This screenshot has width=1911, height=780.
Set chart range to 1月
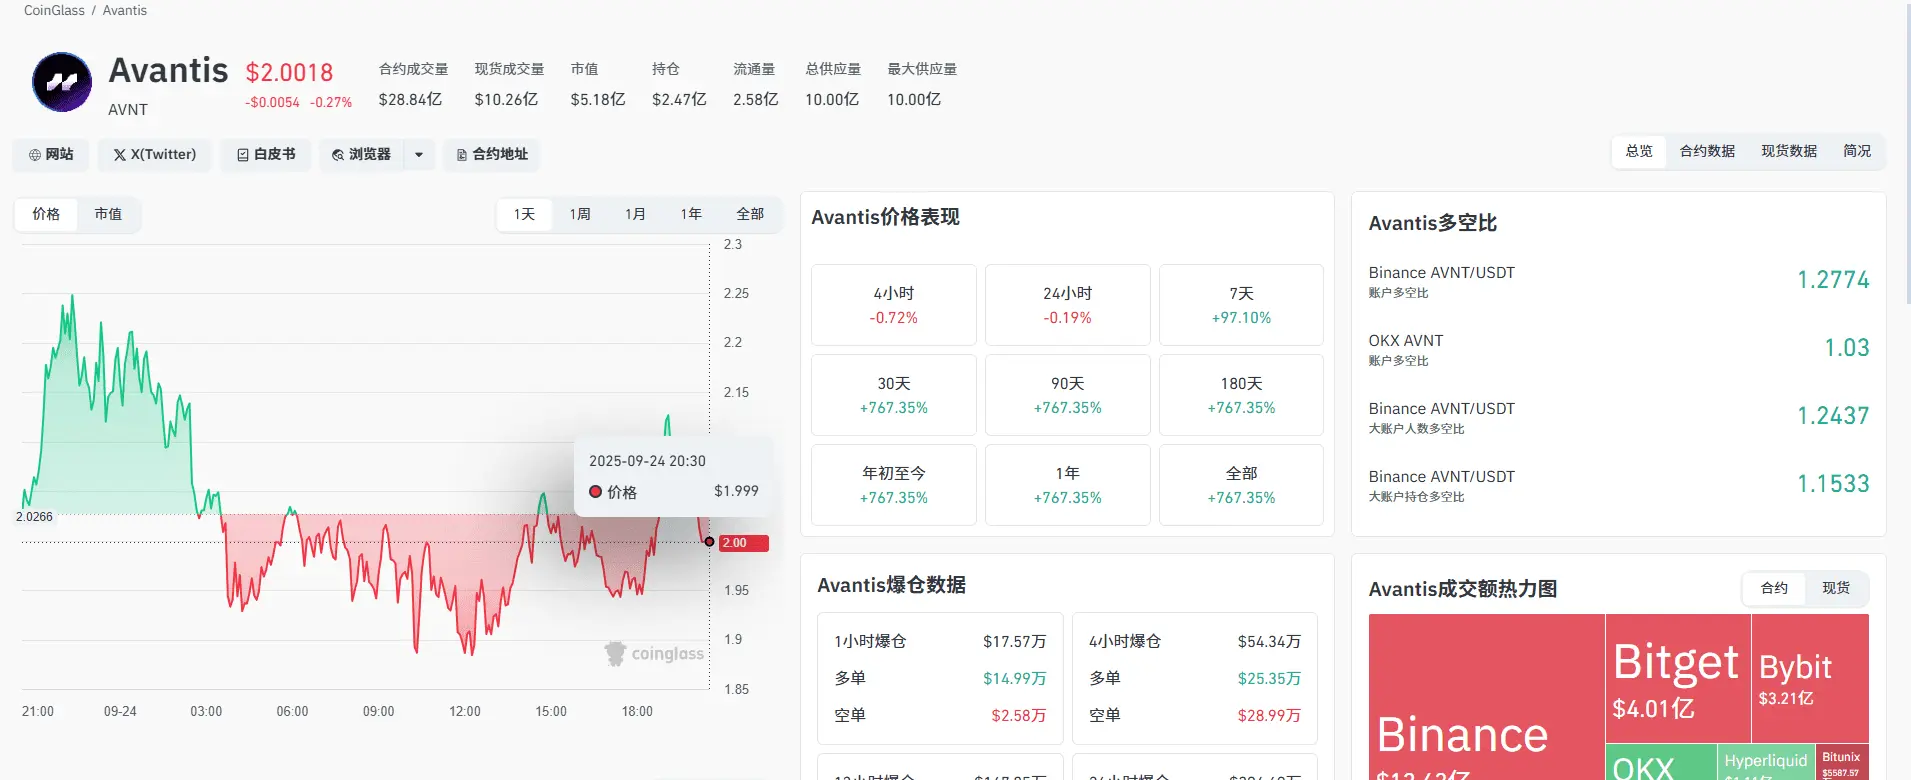click(635, 214)
